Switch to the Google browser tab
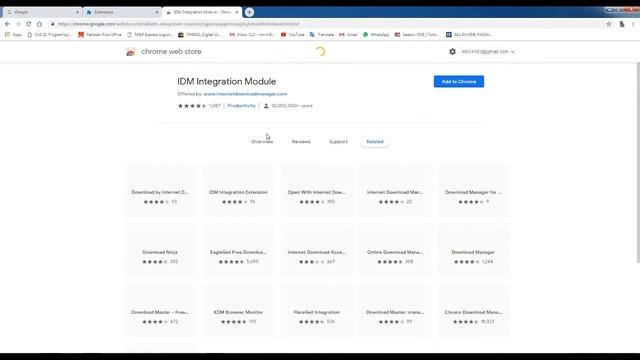The width and height of the screenshot is (640, 360). tap(42, 12)
